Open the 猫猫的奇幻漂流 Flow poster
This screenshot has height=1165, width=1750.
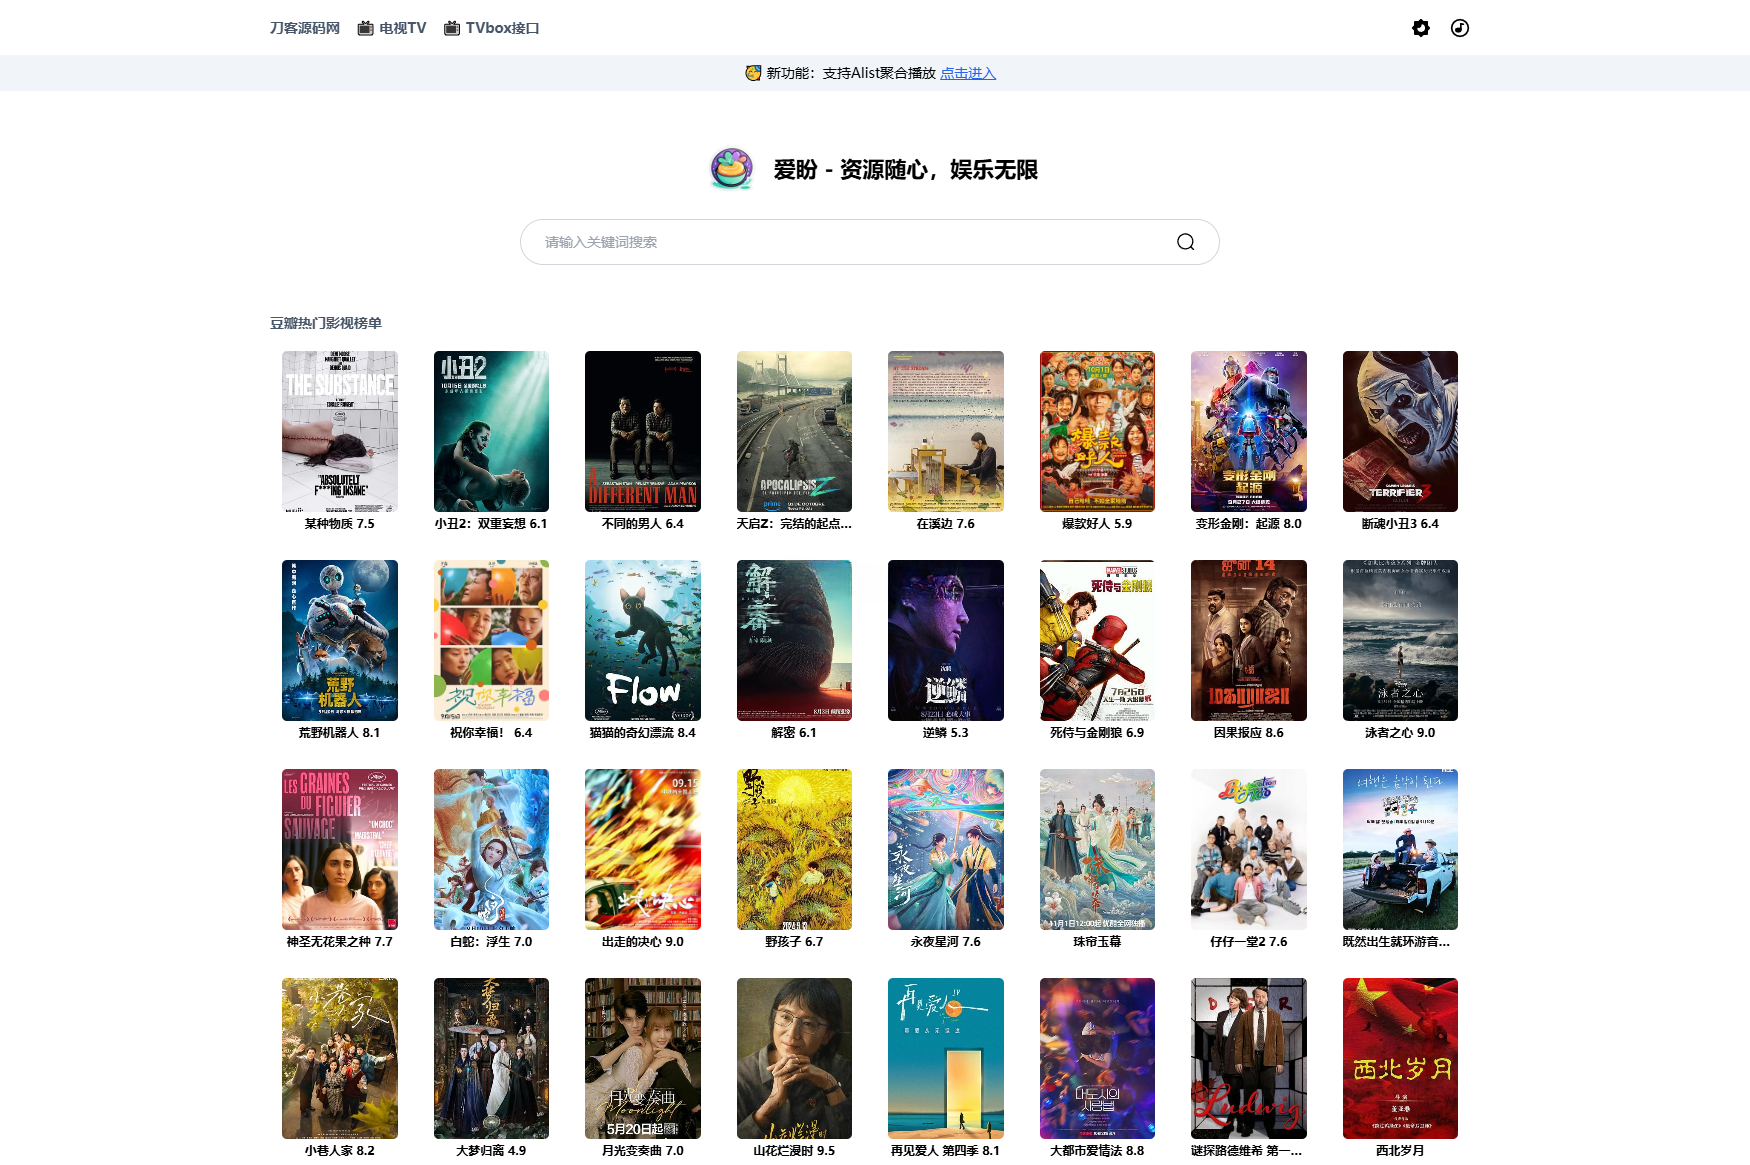click(643, 640)
